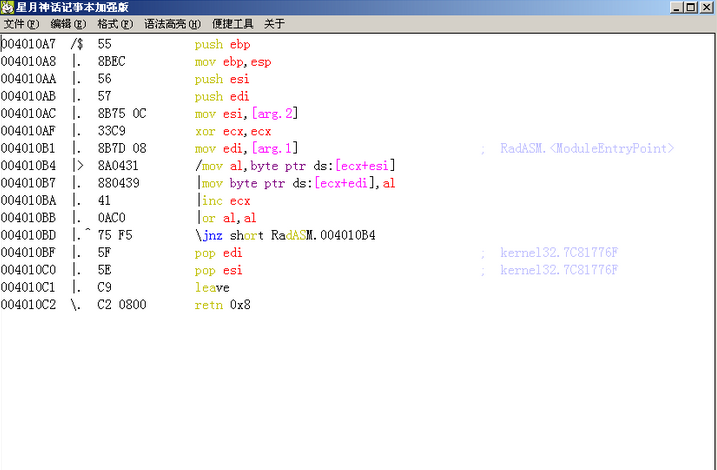
Task: Click the 'retn 0x8' instruction
Action: click(222, 305)
